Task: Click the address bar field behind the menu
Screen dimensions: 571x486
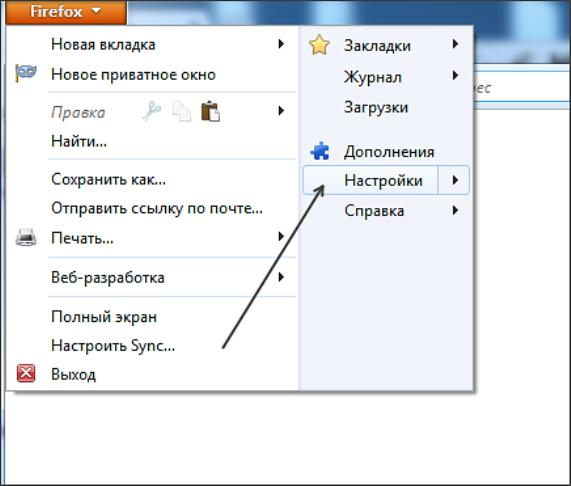Action: click(x=521, y=88)
